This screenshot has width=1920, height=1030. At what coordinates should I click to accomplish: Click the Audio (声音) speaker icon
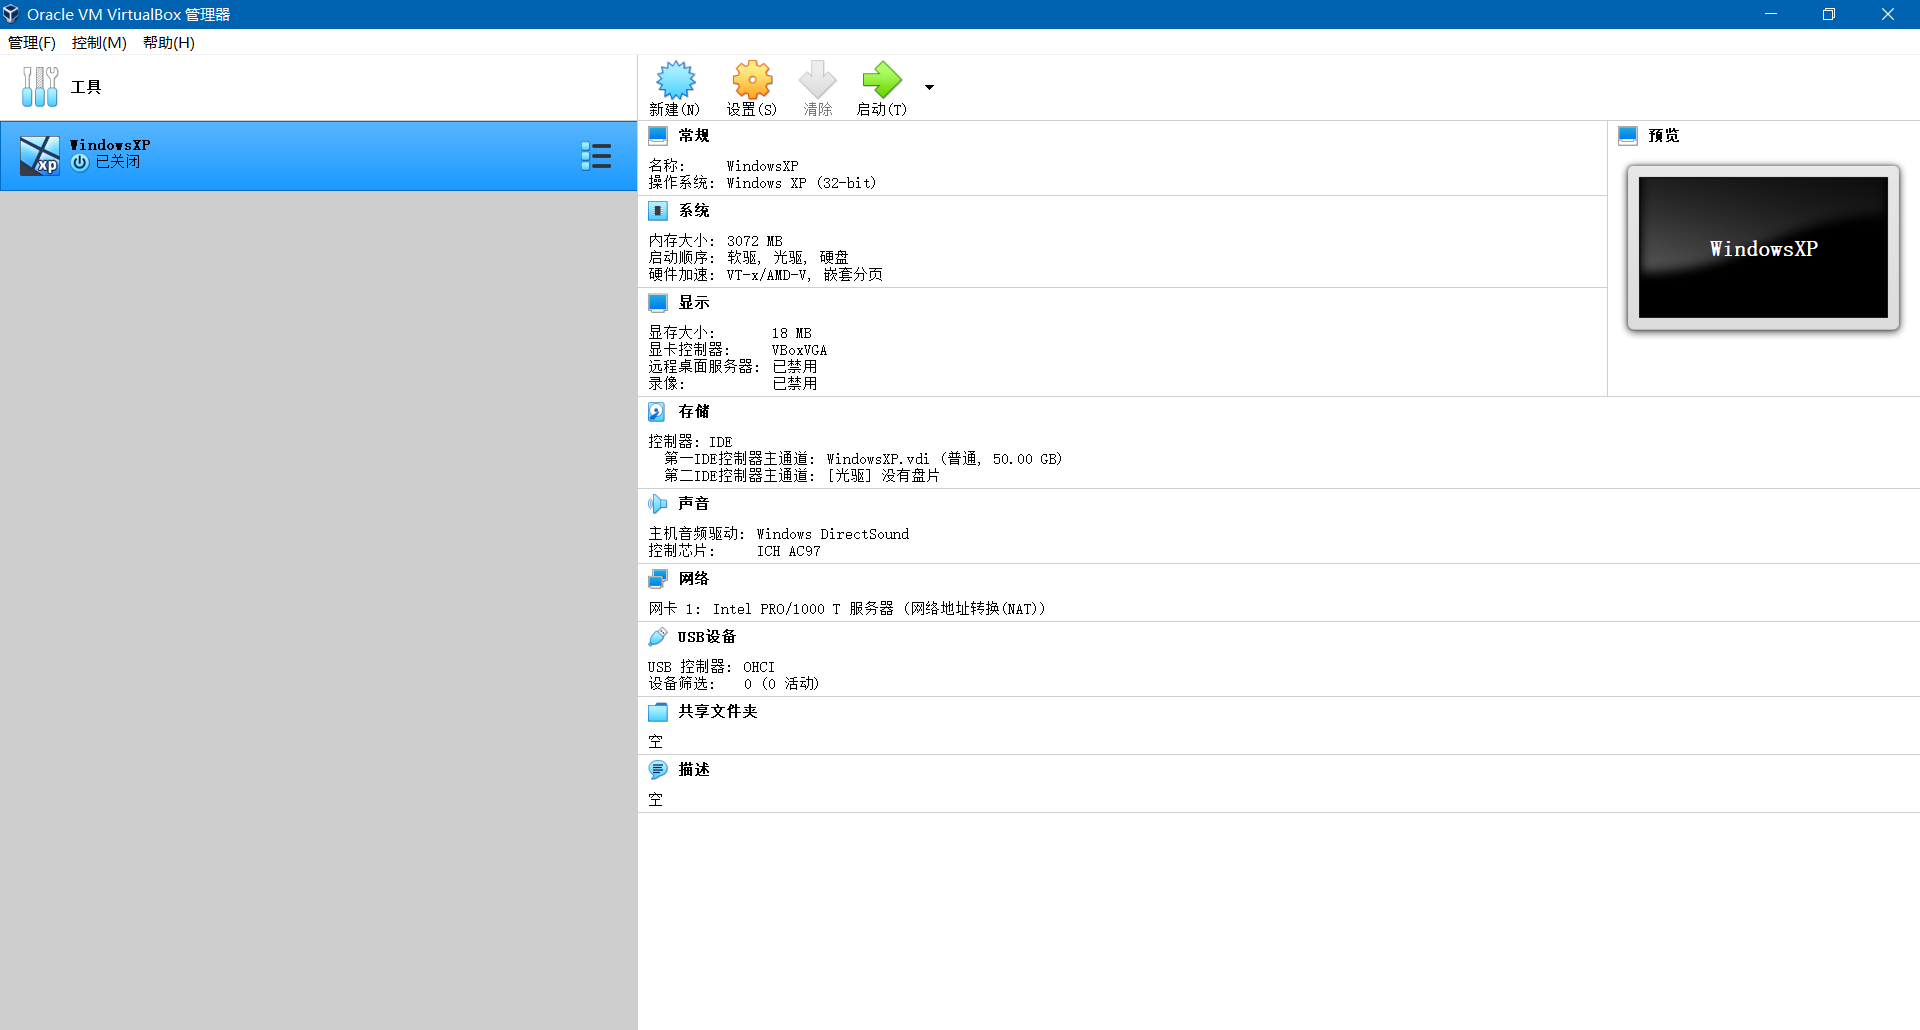657,504
